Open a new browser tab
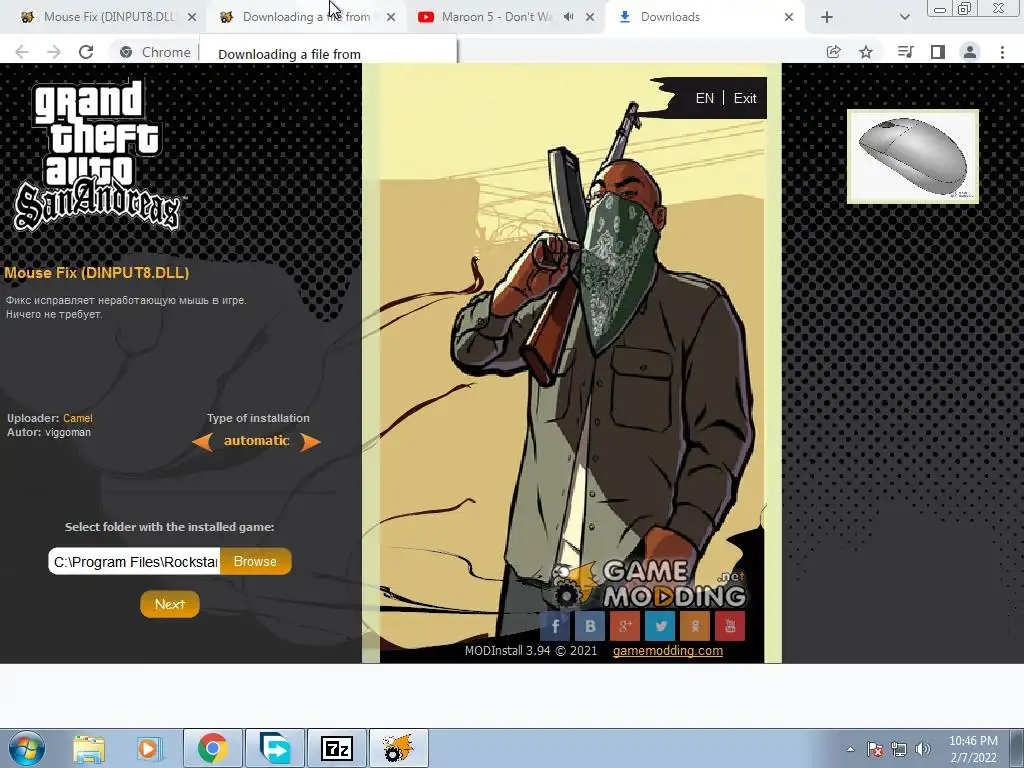The height and width of the screenshot is (768, 1024). pyautogui.click(x=827, y=18)
